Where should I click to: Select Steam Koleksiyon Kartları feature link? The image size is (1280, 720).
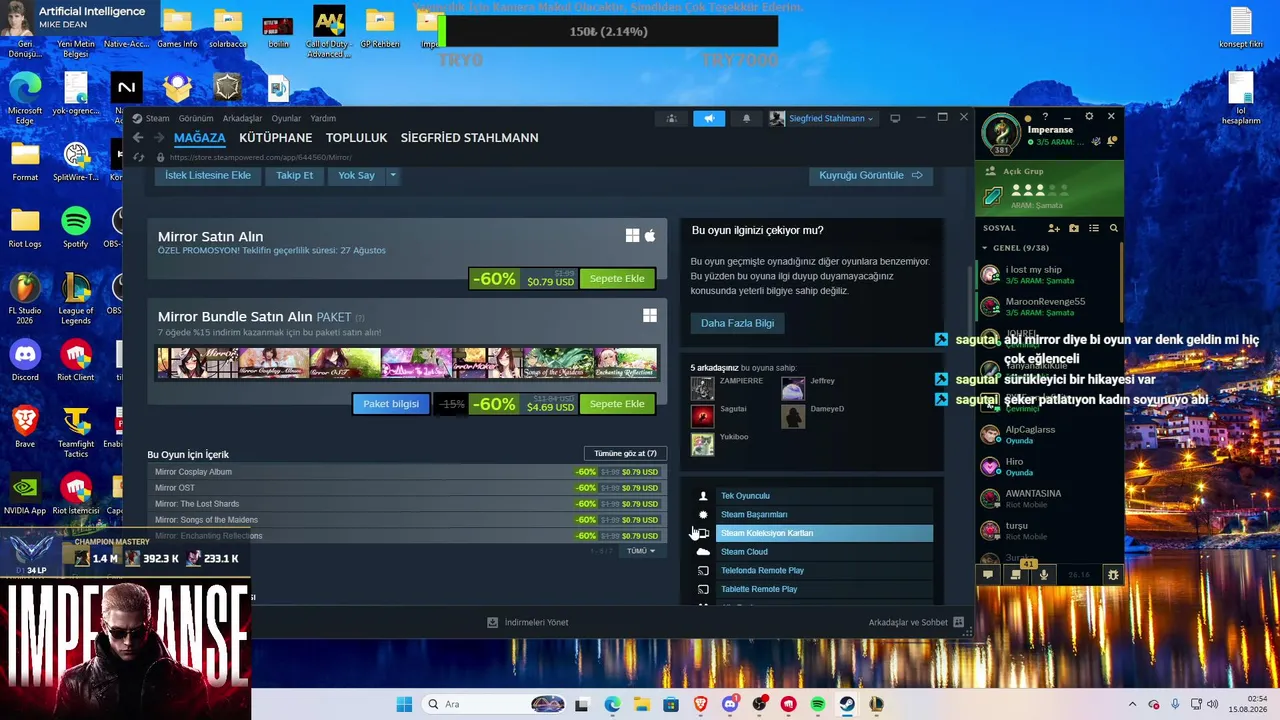824,533
